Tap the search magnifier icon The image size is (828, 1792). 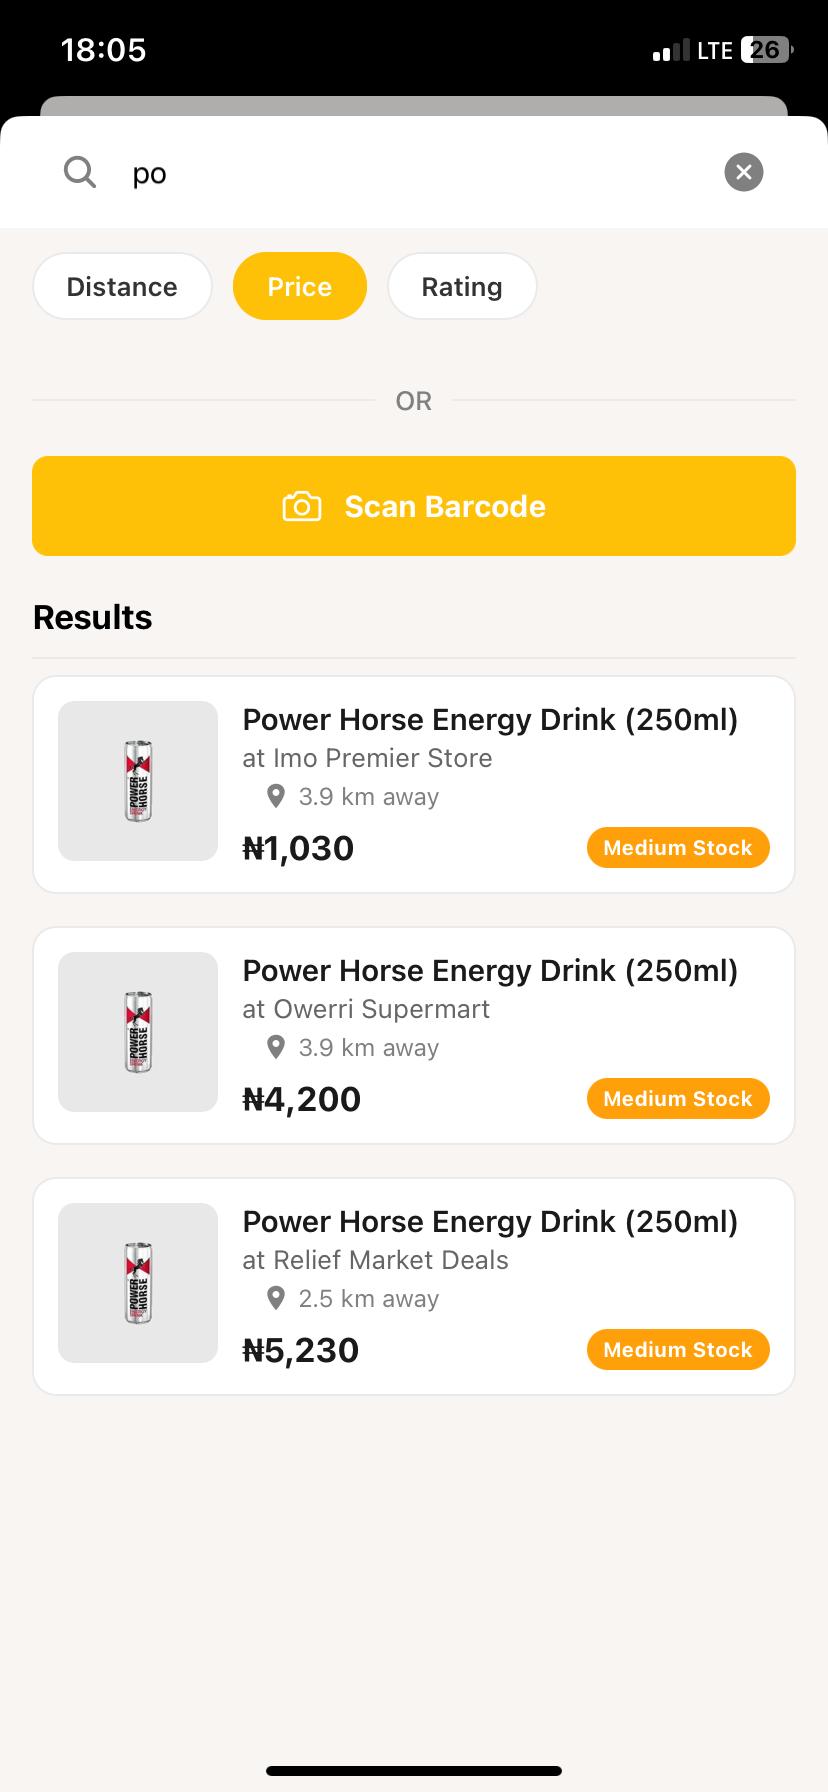(x=80, y=172)
